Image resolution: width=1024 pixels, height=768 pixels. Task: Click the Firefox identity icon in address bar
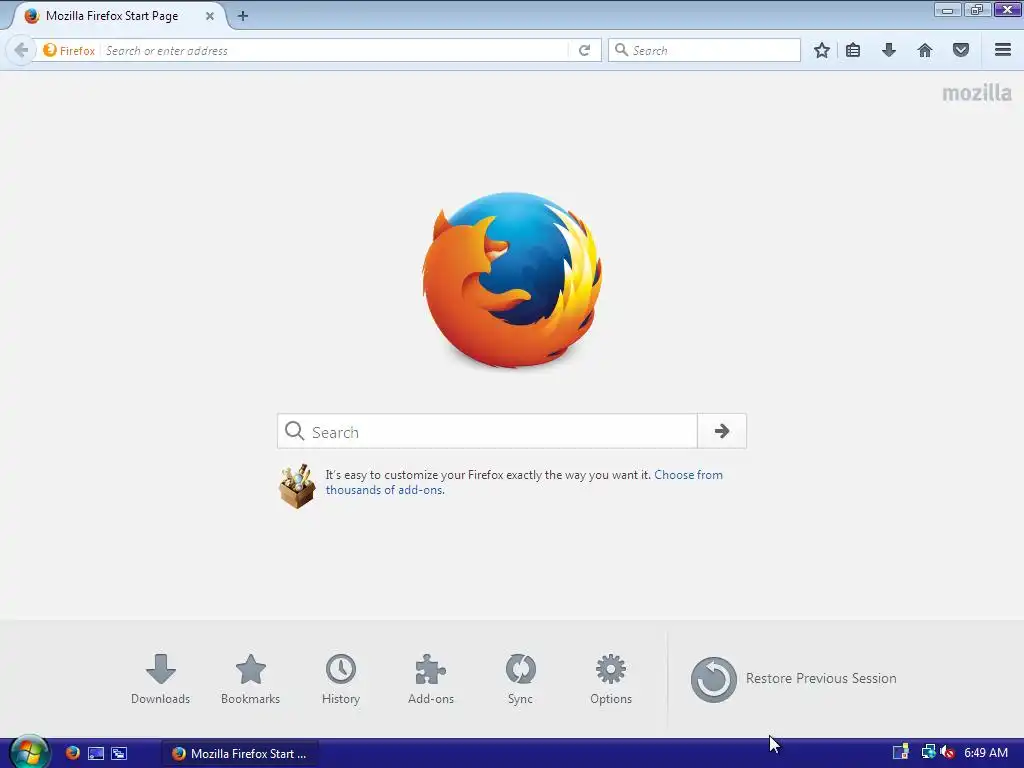coord(69,50)
